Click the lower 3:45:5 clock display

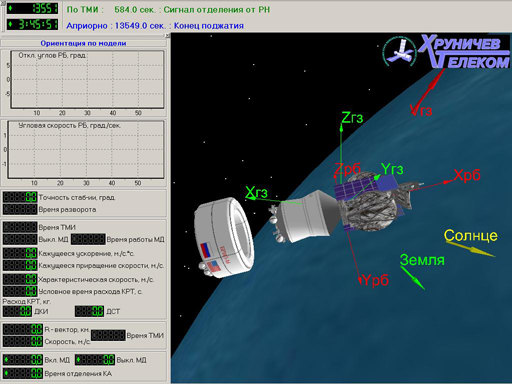33,24
